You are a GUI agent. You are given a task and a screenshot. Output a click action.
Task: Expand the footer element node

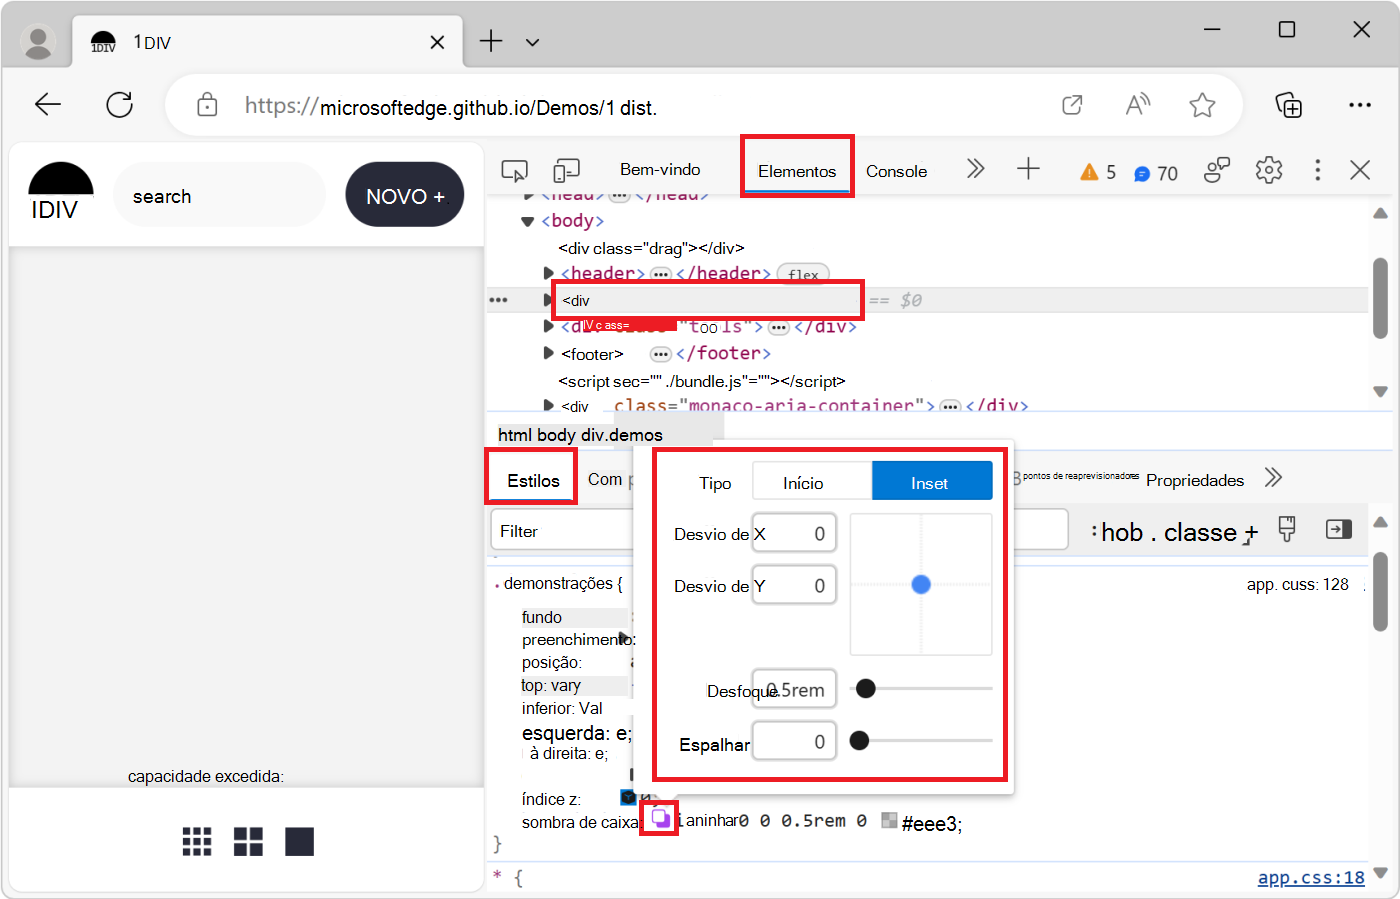(548, 353)
